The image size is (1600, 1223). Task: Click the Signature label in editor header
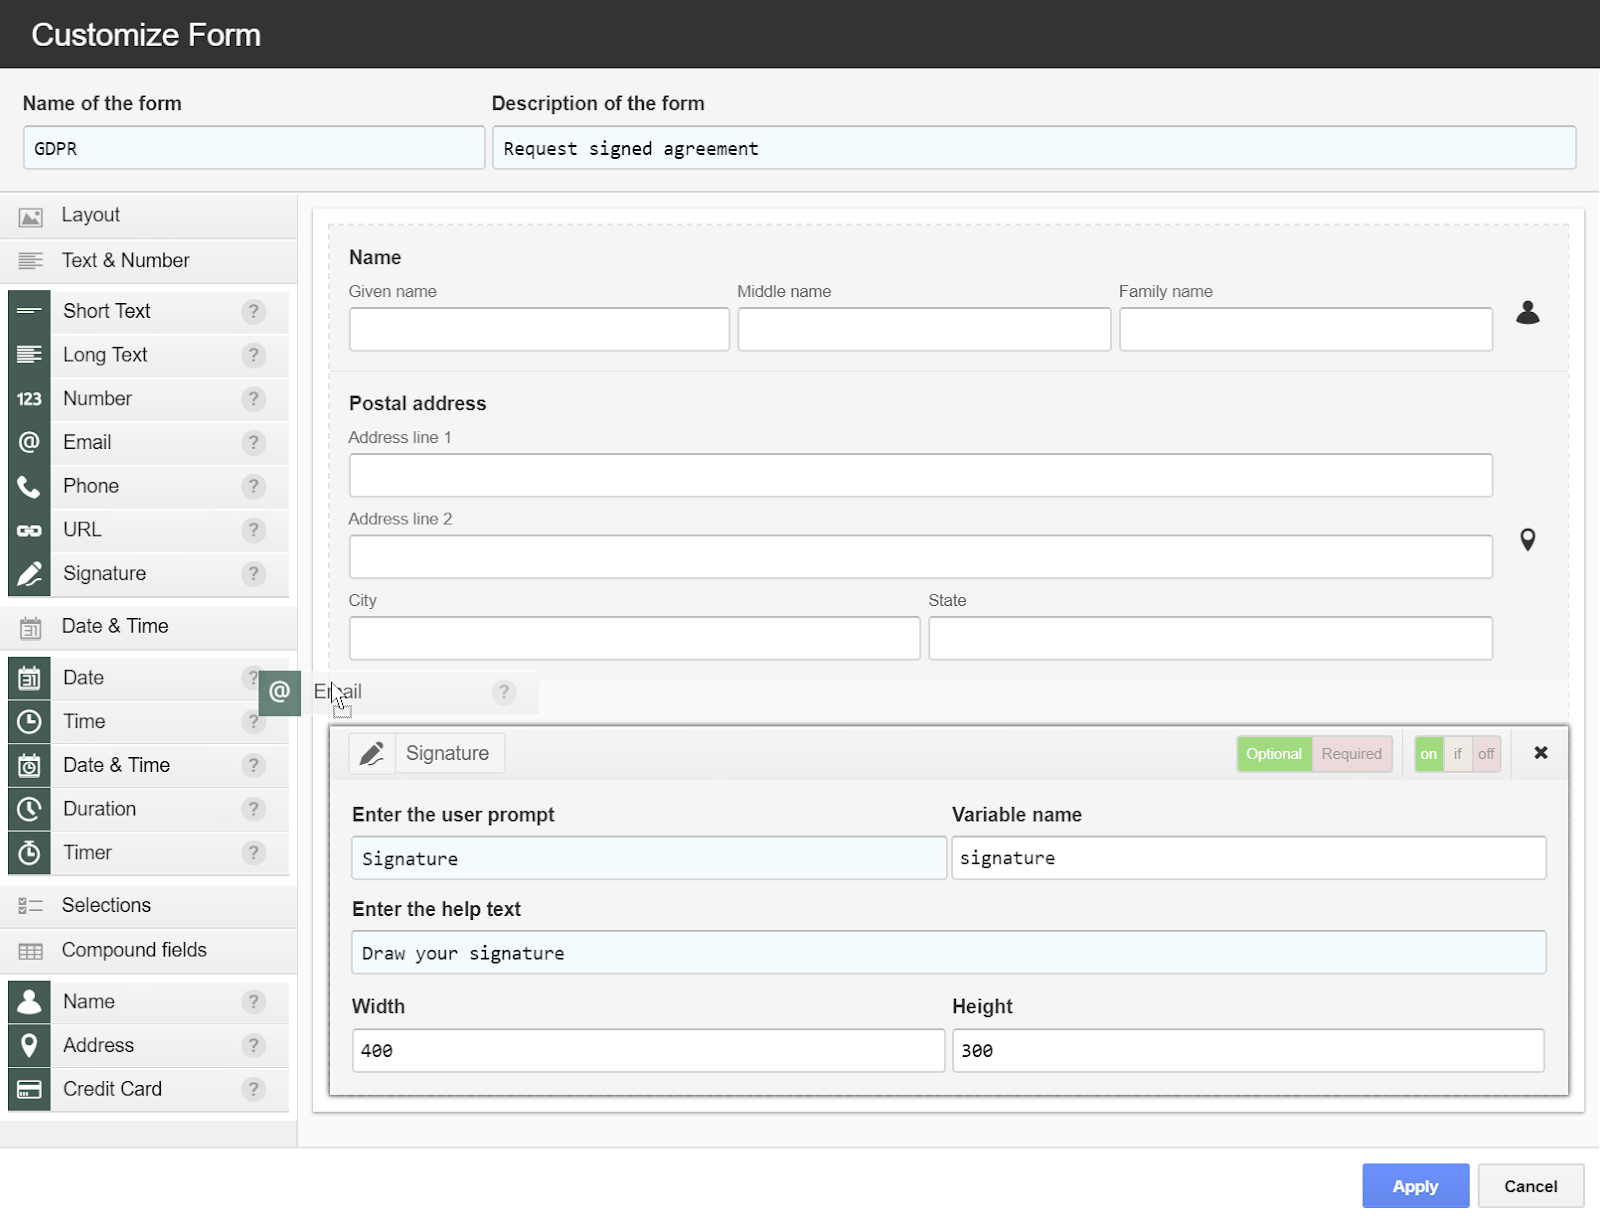[x=447, y=753]
